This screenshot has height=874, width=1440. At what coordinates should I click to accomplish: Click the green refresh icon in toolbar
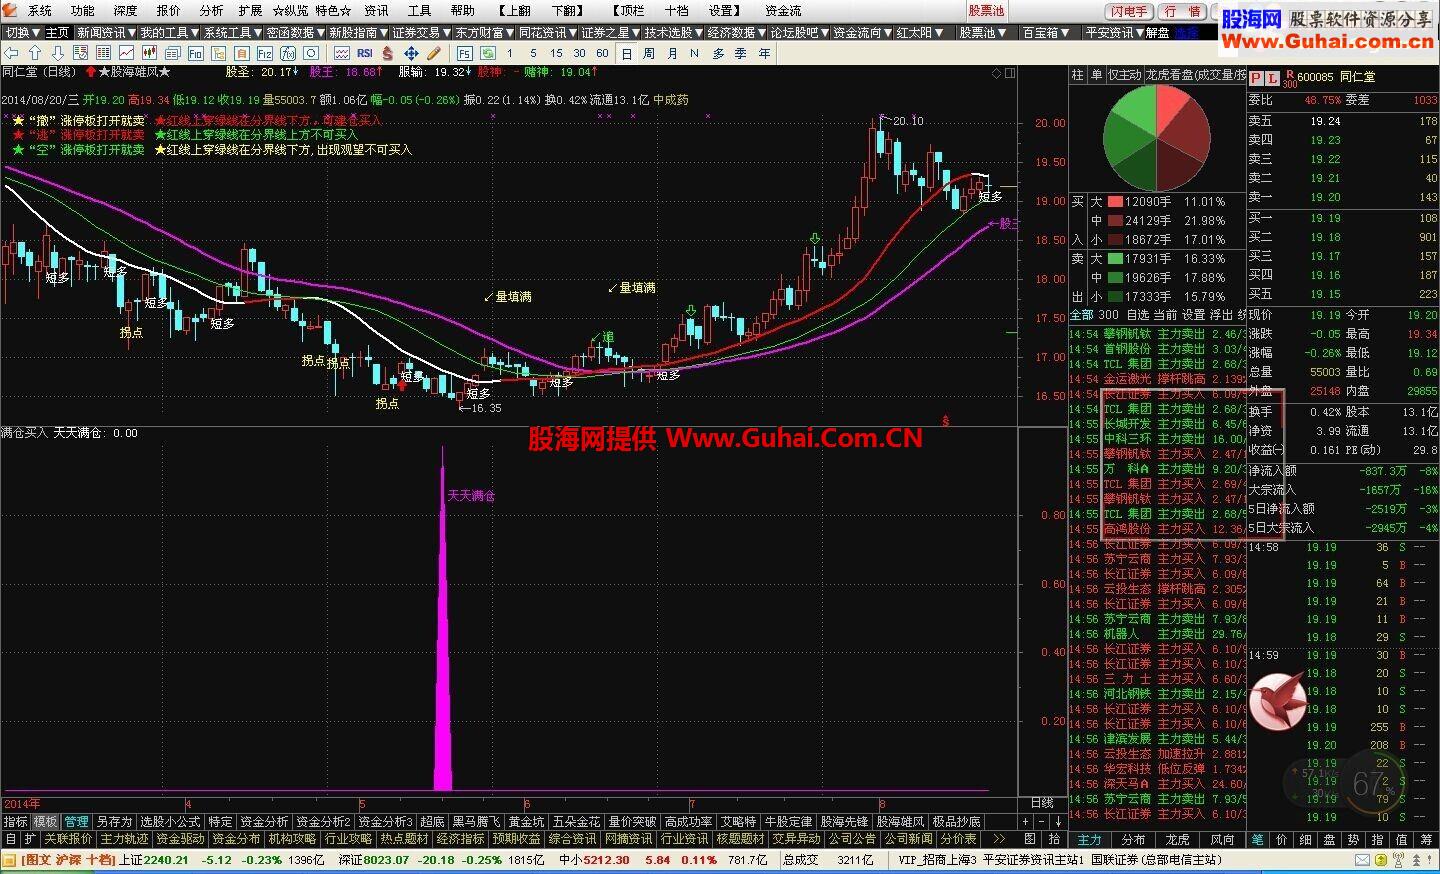click(x=488, y=52)
